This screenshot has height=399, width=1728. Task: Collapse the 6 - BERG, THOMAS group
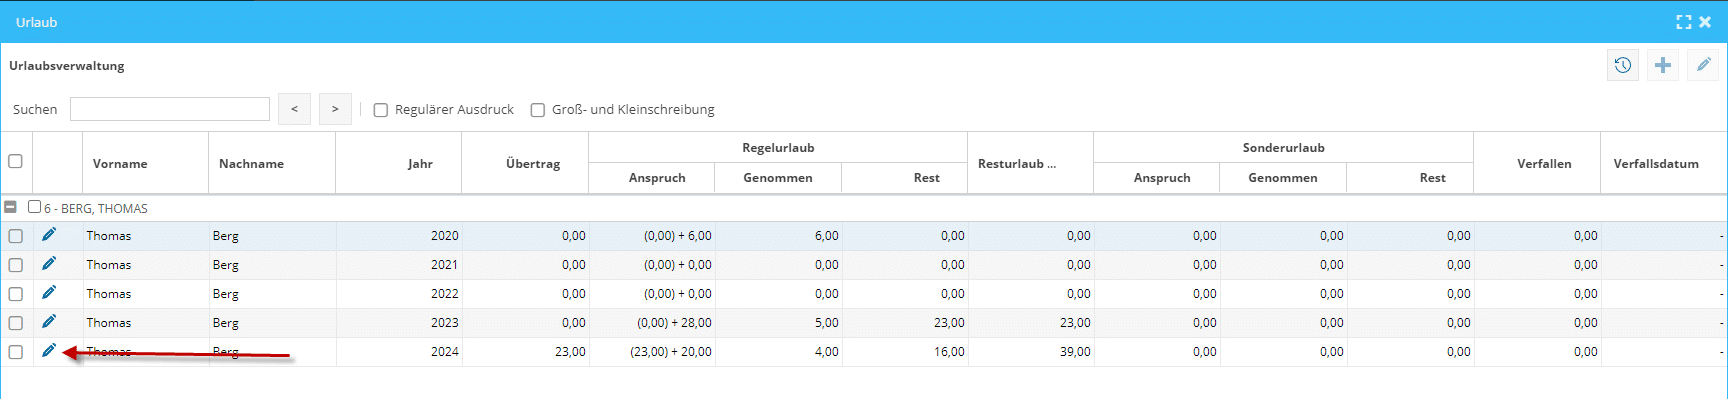tap(10, 207)
